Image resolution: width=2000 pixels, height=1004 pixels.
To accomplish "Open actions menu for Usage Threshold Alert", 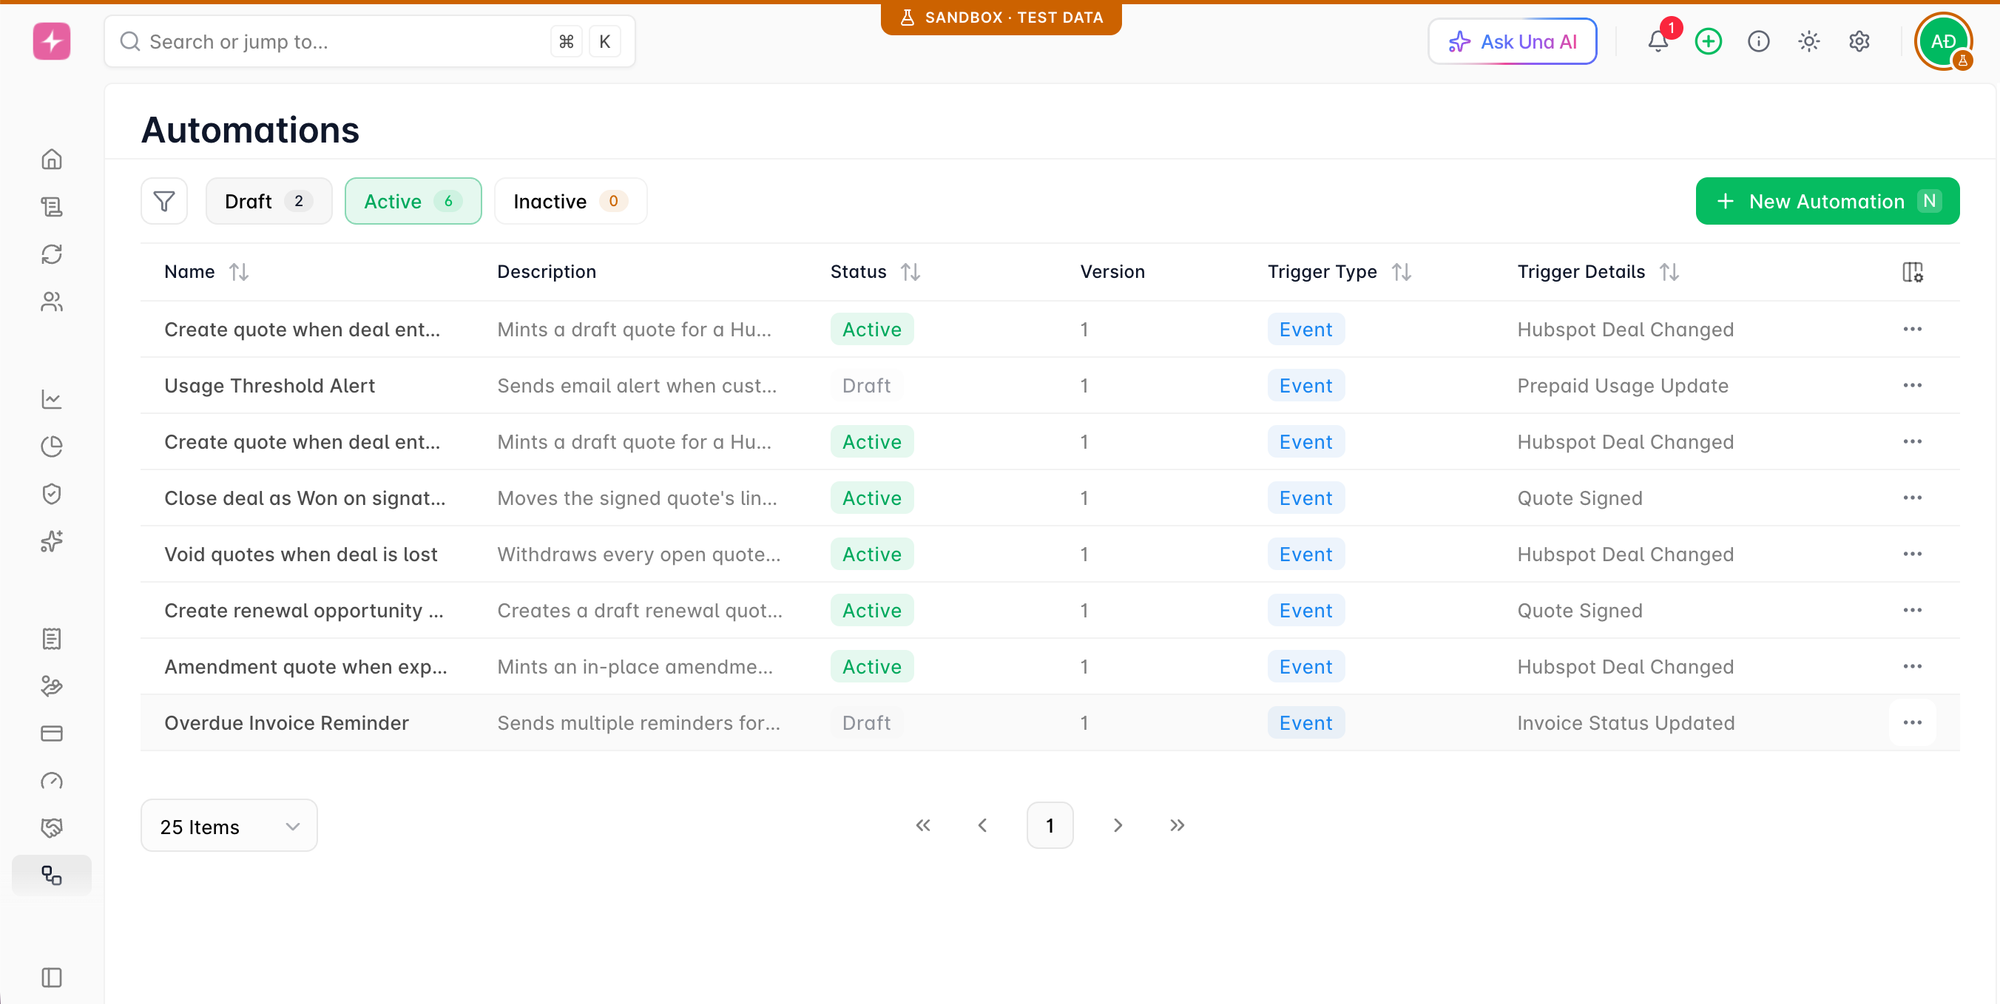I will tap(1912, 385).
